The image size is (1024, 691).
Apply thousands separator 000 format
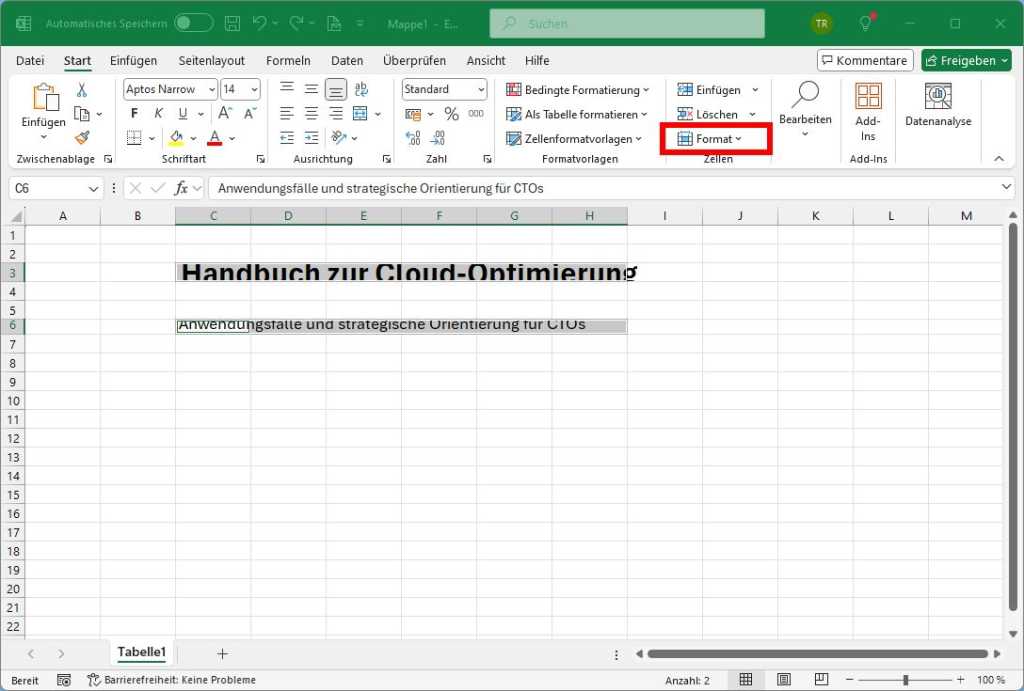[x=476, y=114]
